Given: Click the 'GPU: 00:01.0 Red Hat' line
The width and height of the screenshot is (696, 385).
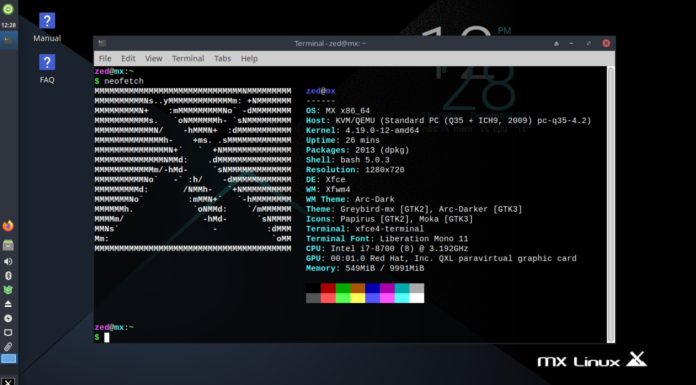Looking at the screenshot, I should [x=441, y=258].
